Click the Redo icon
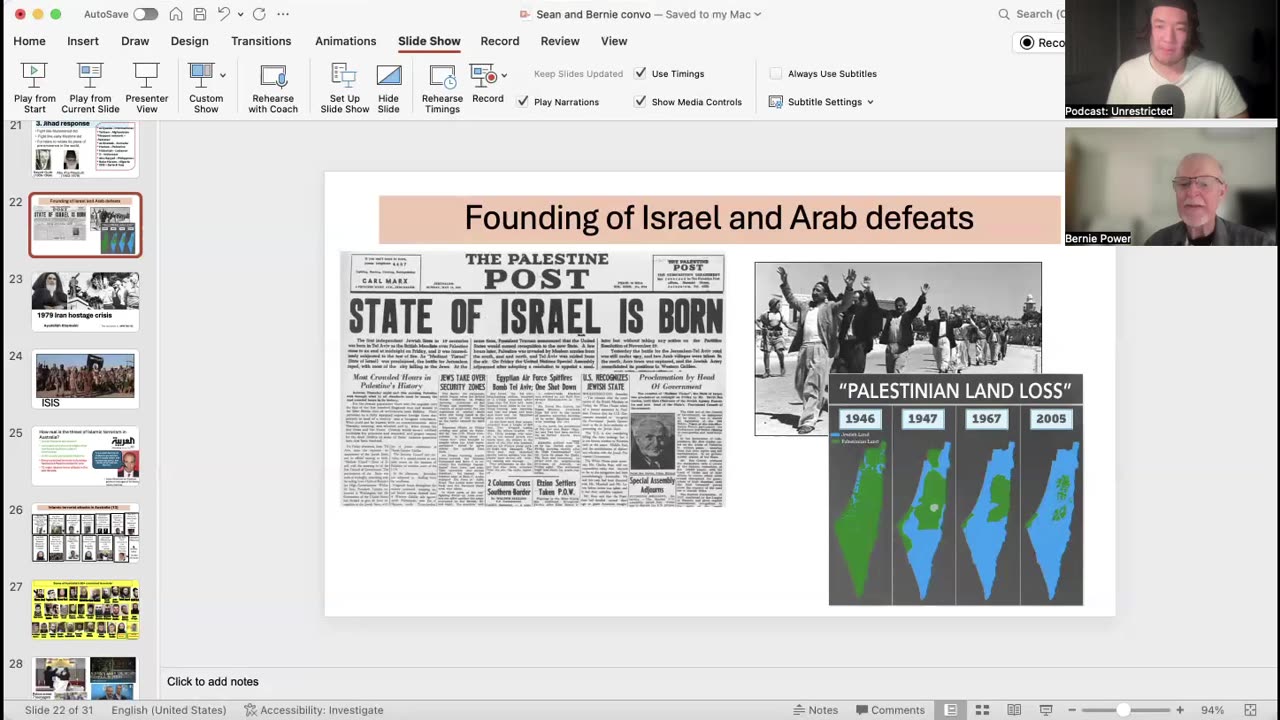The height and width of the screenshot is (720, 1280). click(259, 14)
